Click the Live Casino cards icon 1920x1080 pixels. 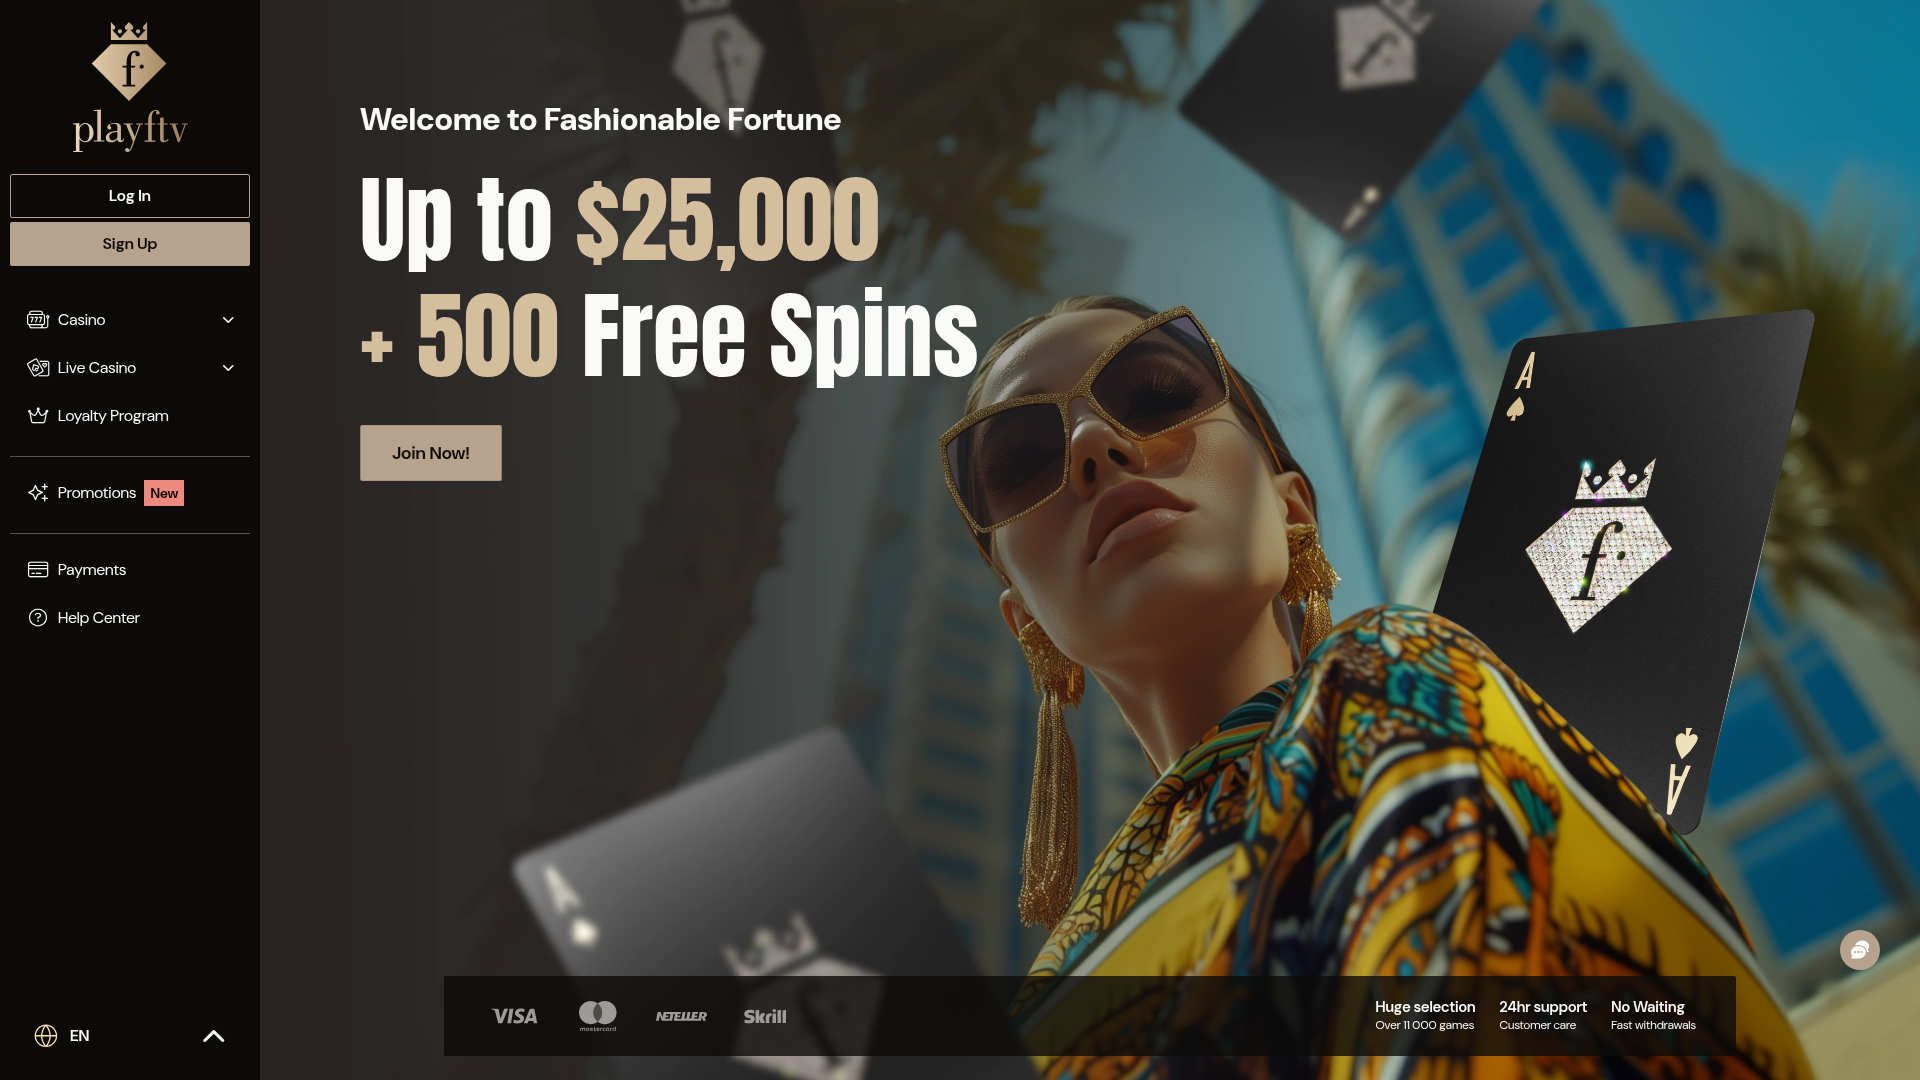(38, 368)
